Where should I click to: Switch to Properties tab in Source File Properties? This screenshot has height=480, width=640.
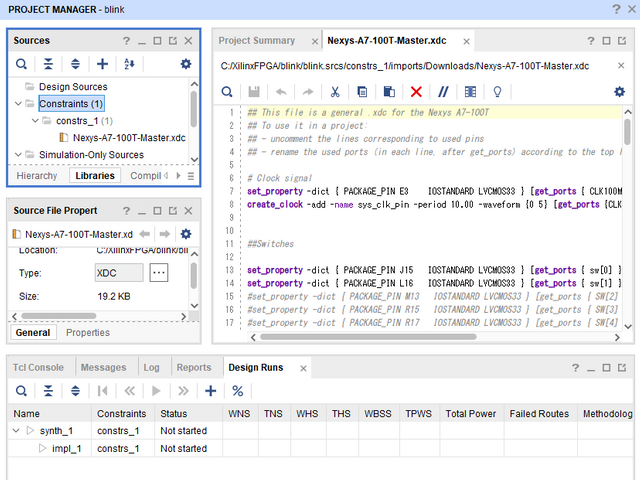coord(88,332)
